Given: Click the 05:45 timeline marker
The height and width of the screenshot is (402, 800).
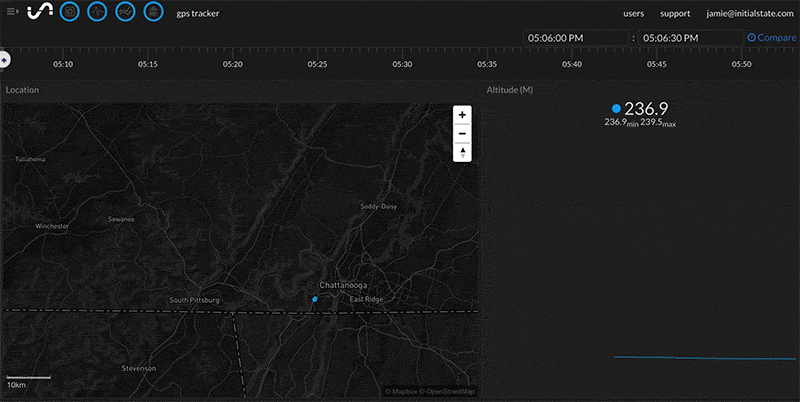Looking at the screenshot, I should coord(657,64).
